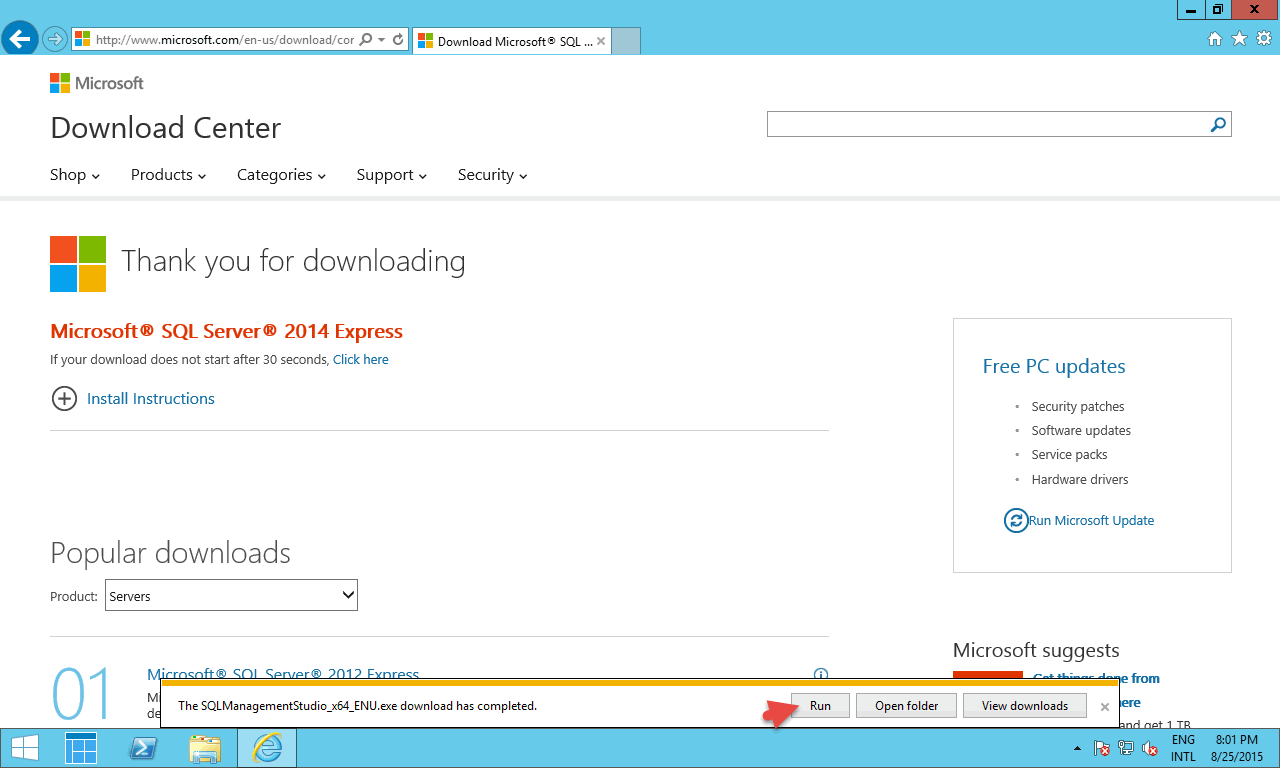This screenshot has height=768, width=1280.
Task: Open Favorites with the star icon
Action: [1239, 39]
